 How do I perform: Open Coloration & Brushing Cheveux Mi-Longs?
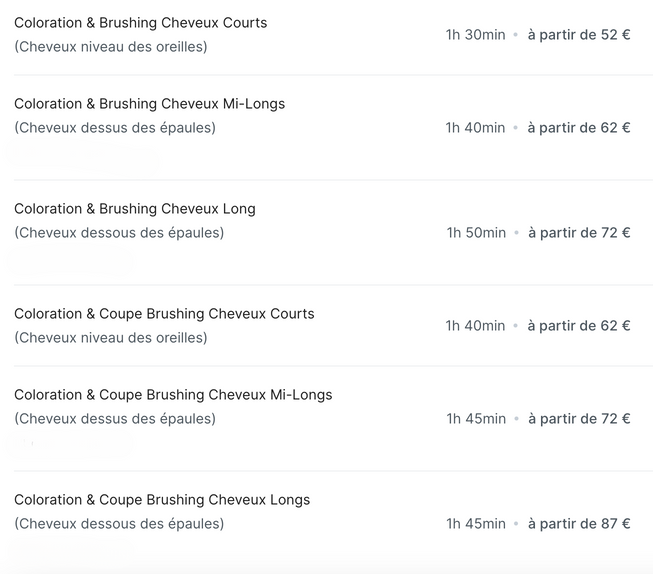tap(150, 103)
